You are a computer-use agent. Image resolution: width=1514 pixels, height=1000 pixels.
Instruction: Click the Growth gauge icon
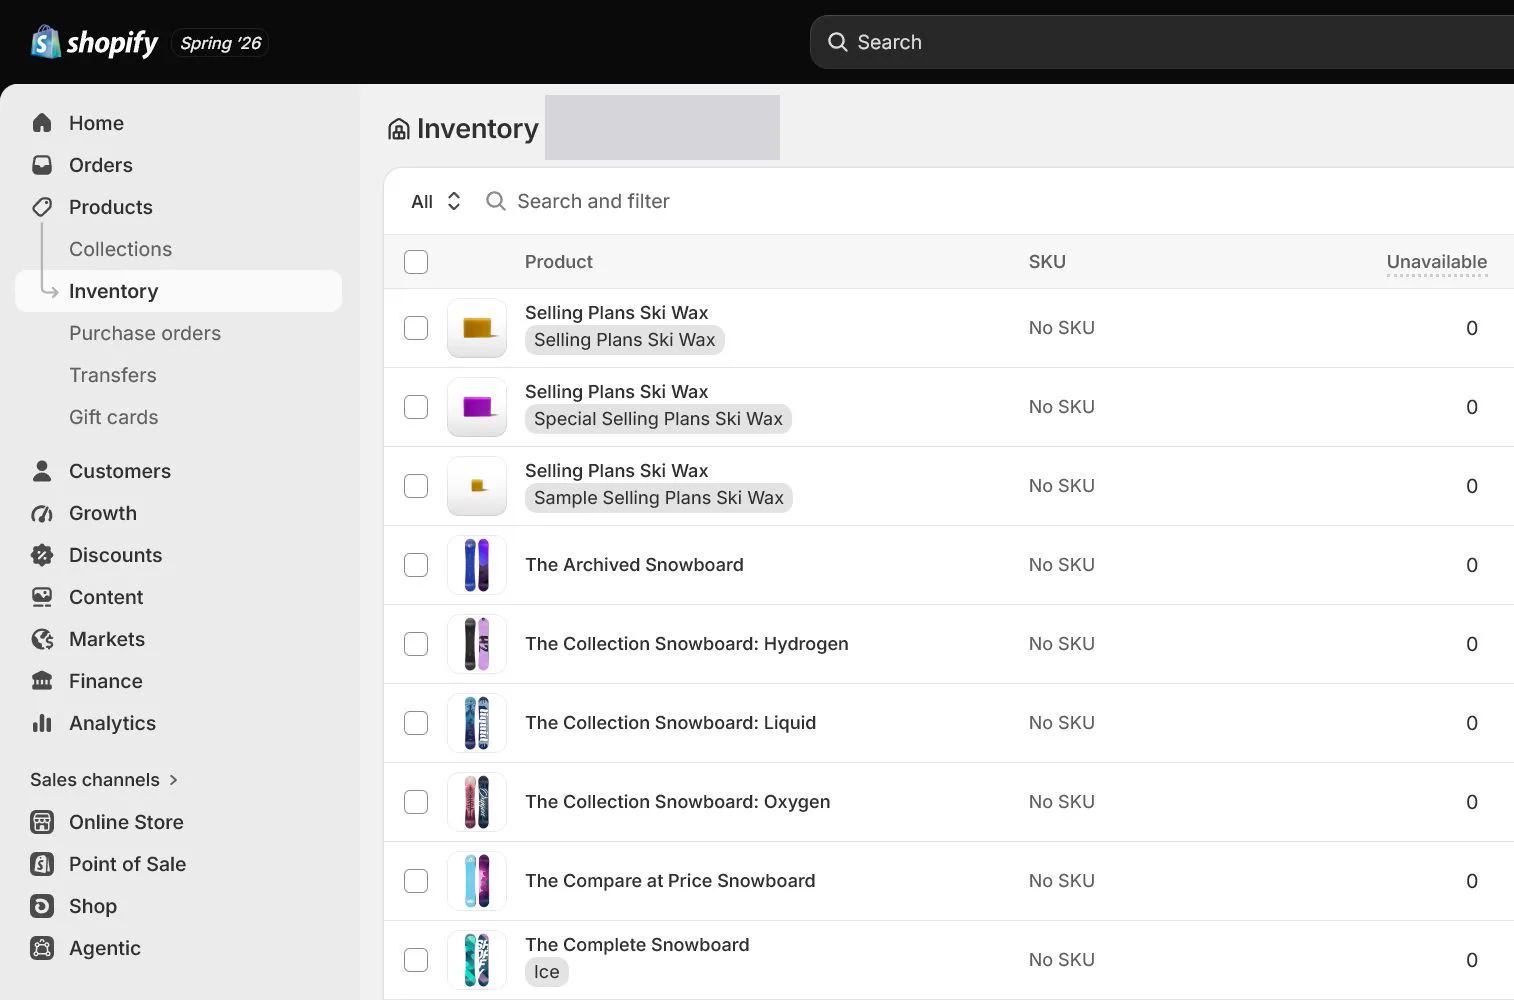click(42, 513)
